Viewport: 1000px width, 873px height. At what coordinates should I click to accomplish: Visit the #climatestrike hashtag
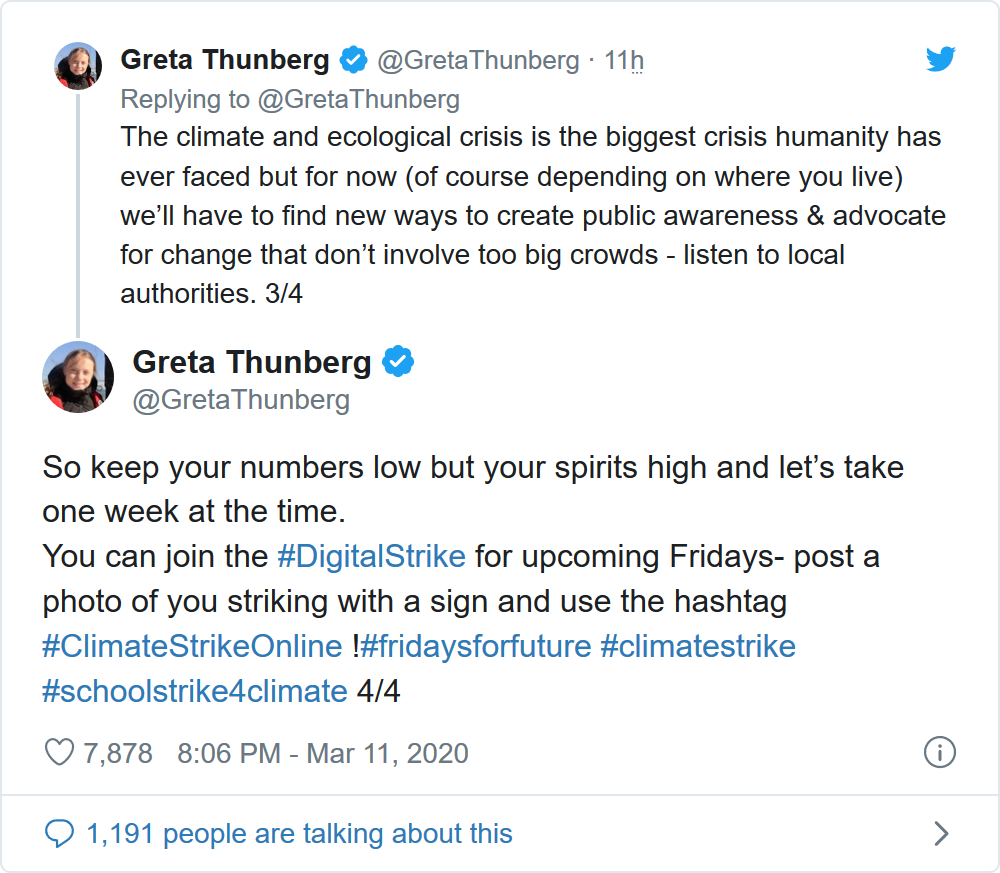[x=698, y=646]
